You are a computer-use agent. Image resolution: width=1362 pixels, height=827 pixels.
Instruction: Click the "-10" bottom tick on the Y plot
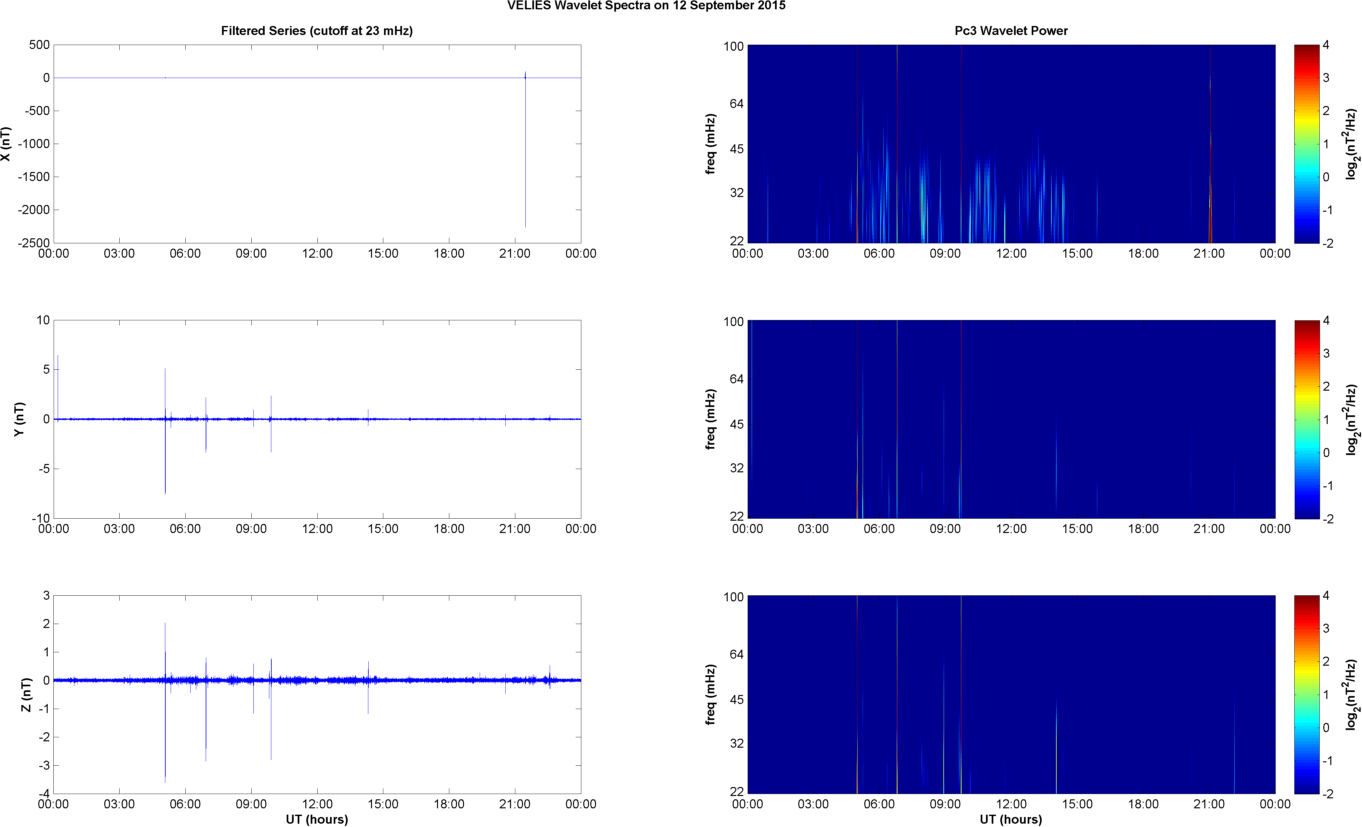tap(40, 518)
